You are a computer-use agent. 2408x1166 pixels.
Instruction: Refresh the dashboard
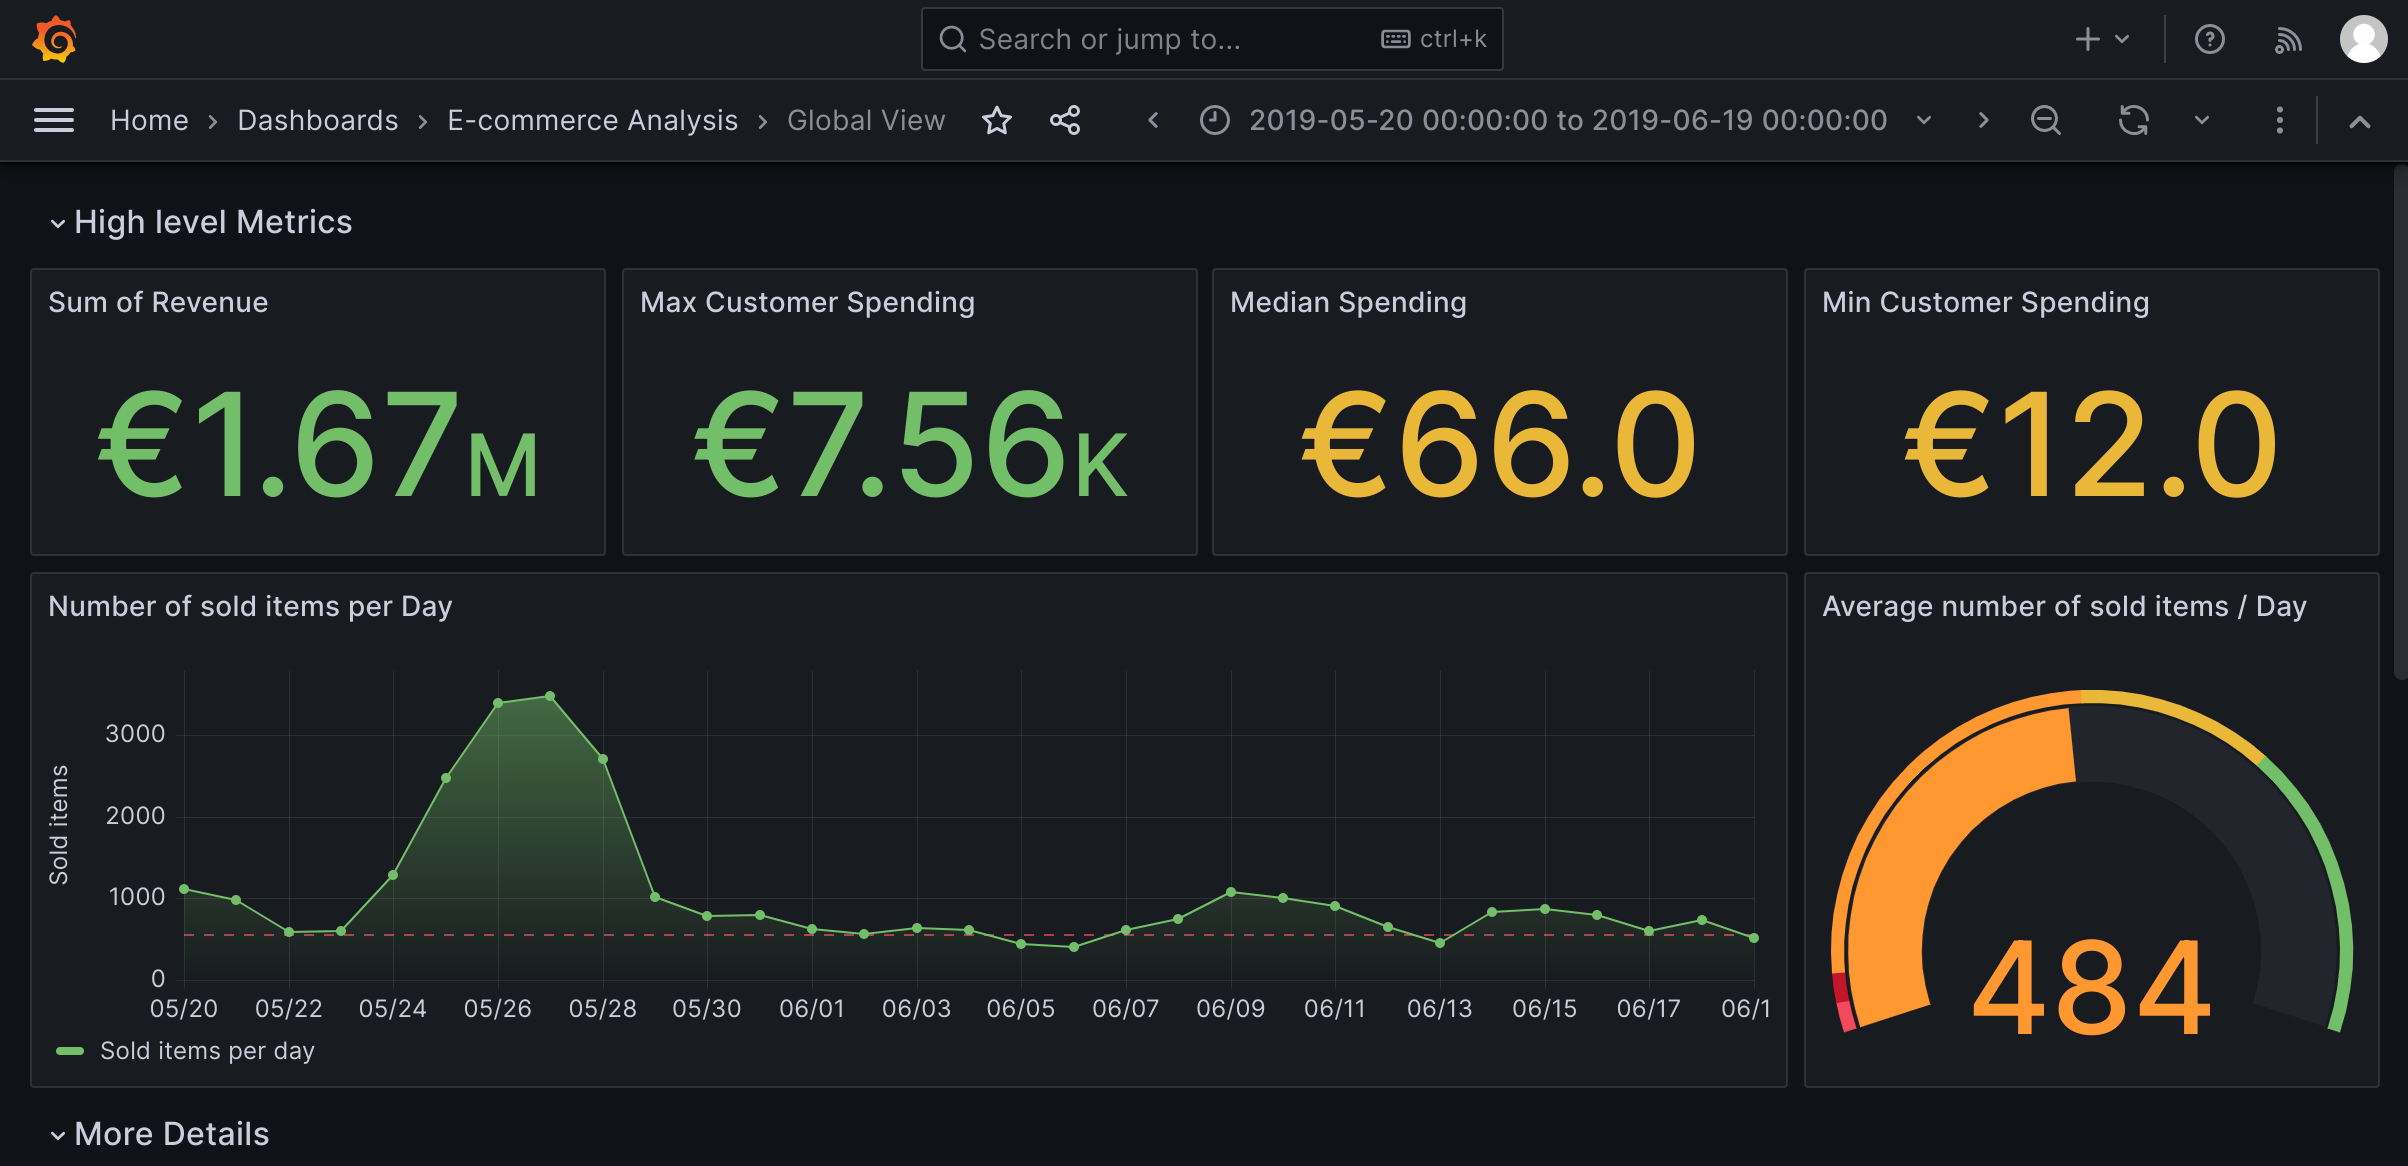pyautogui.click(x=2133, y=120)
